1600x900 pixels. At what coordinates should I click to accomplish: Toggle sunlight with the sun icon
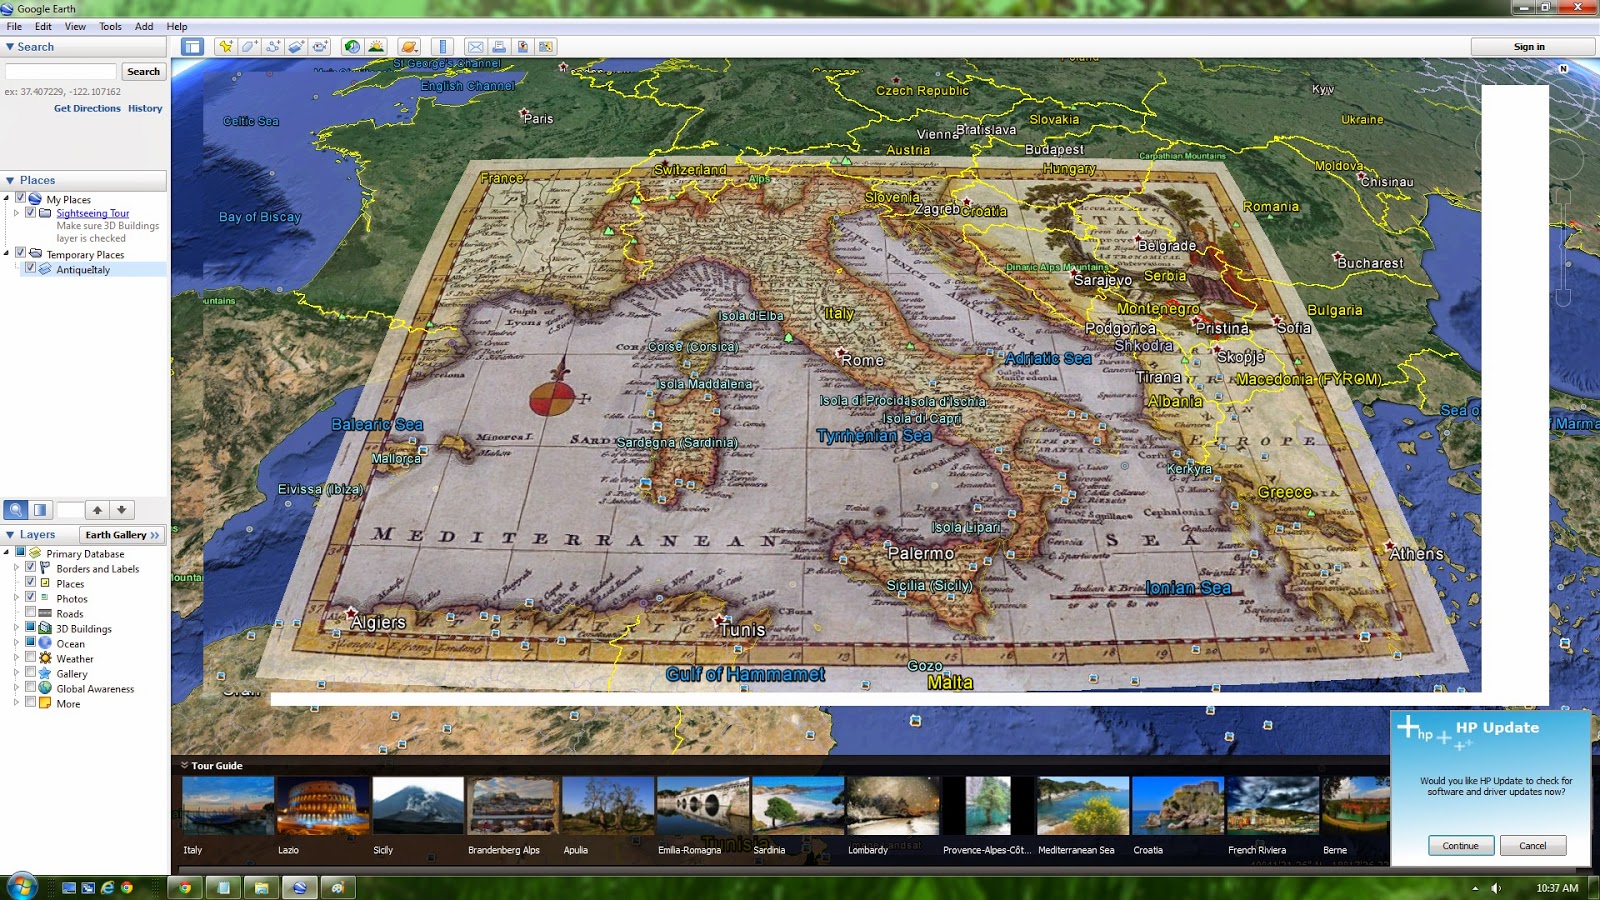tap(377, 46)
